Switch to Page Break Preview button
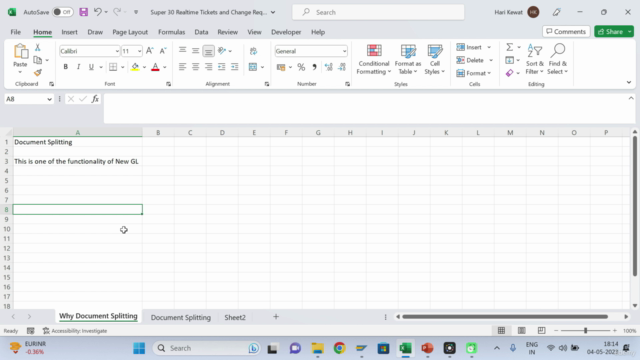This screenshot has height=360, width=640. point(541,330)
